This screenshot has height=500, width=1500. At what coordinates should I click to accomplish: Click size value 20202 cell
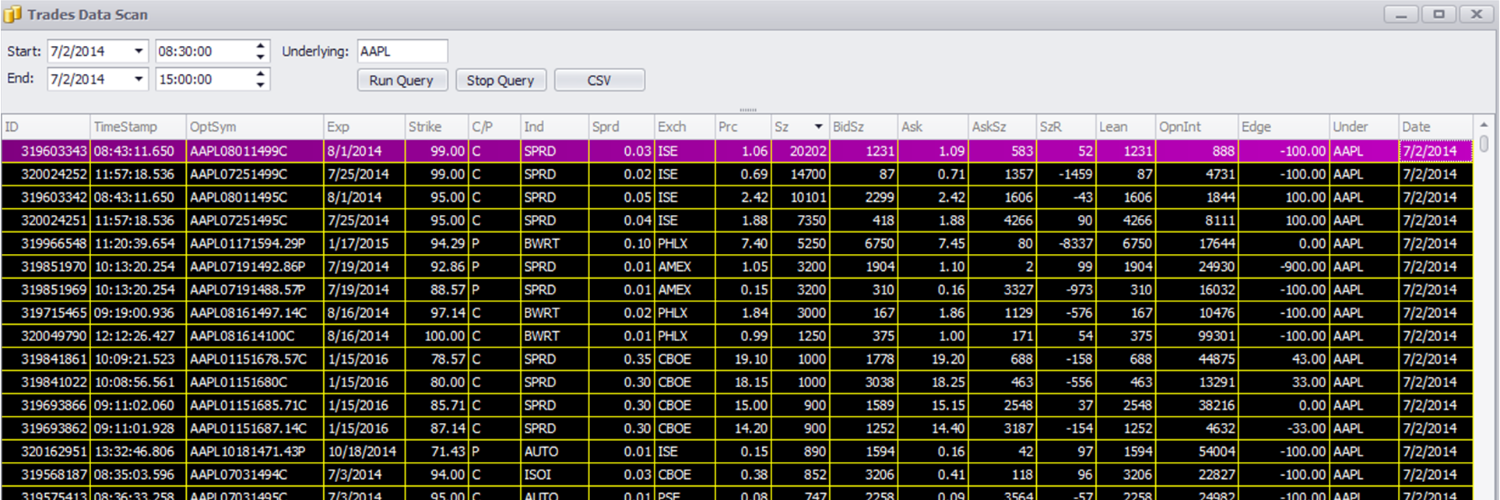click(x=799, y=151)
